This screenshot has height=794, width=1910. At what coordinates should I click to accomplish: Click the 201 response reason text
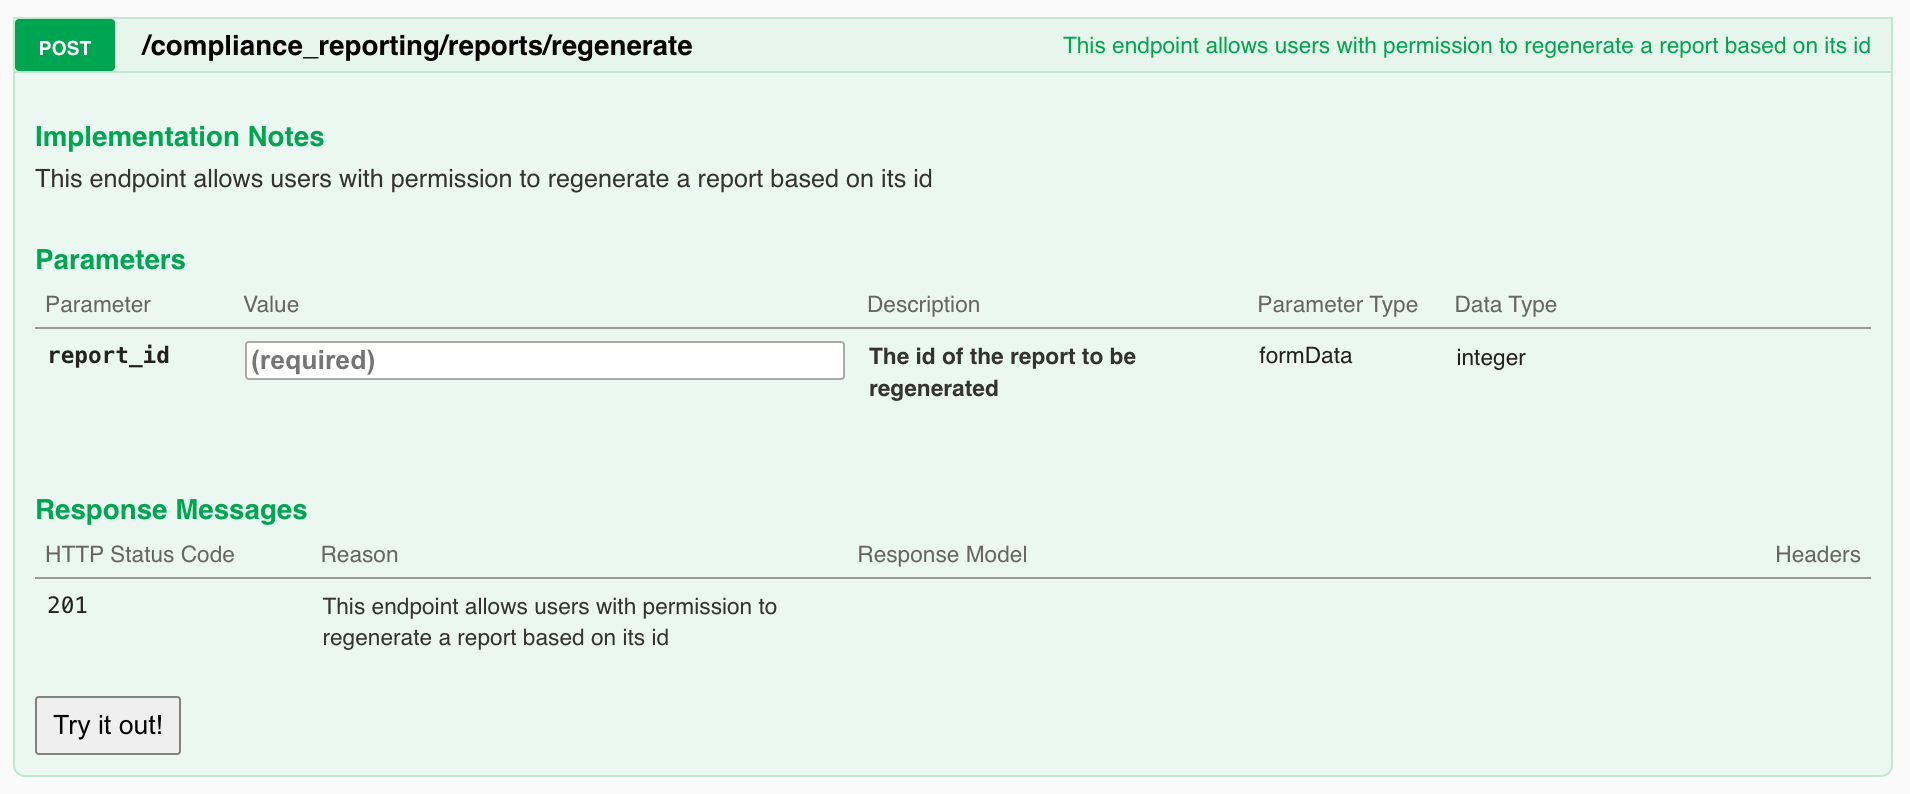[549, 620]
